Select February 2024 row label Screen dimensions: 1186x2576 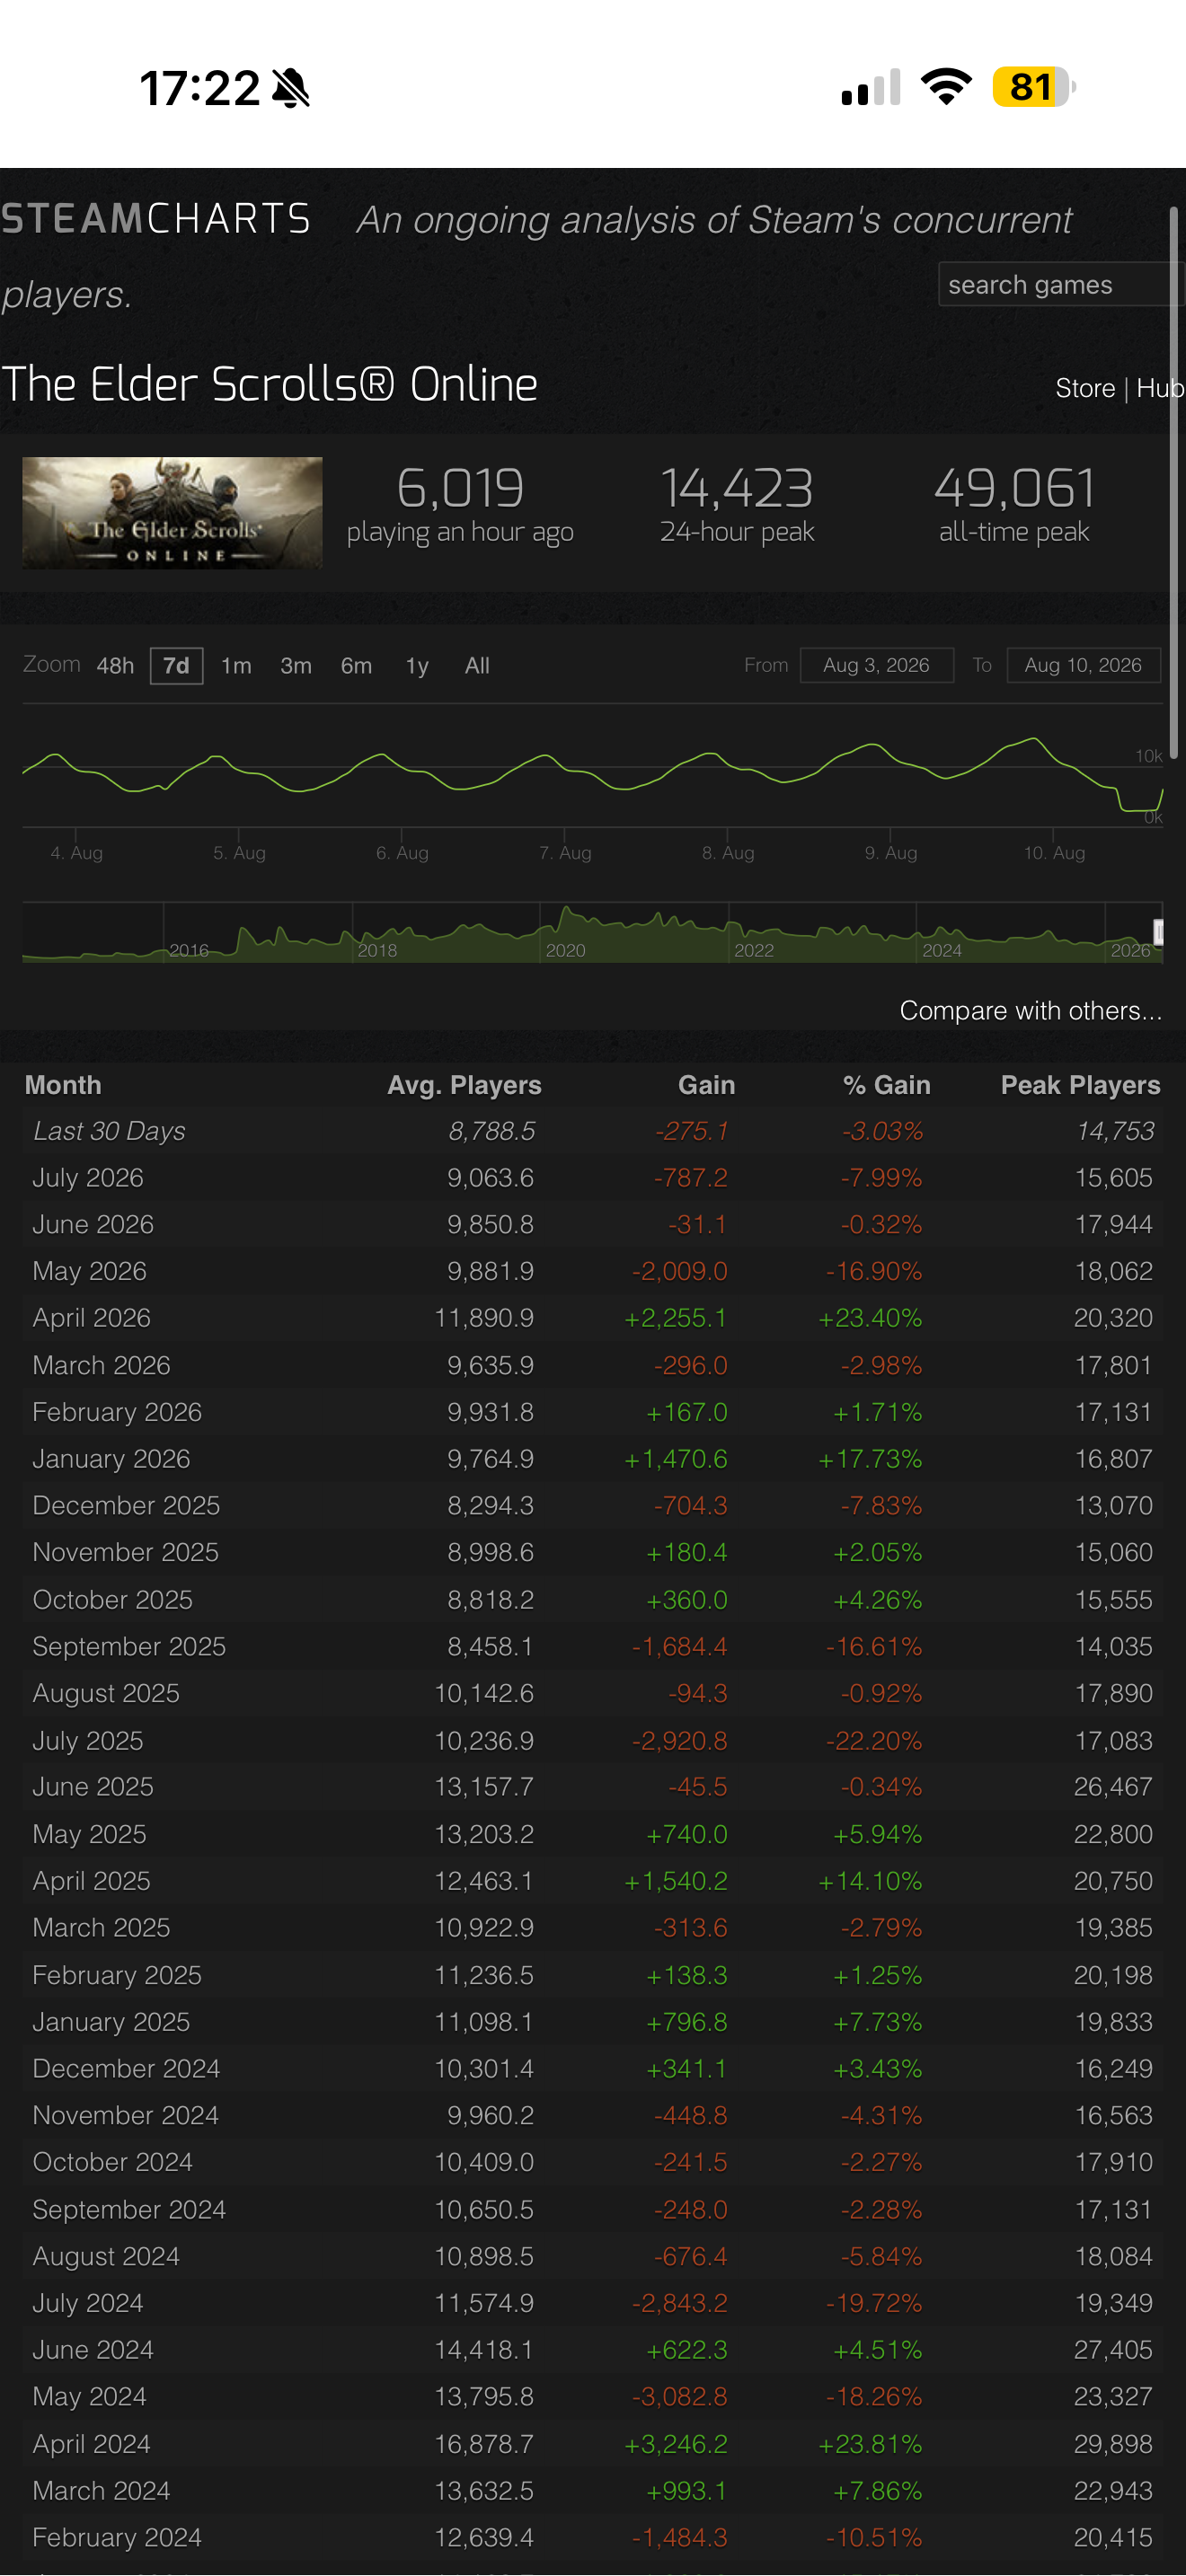117,2537
